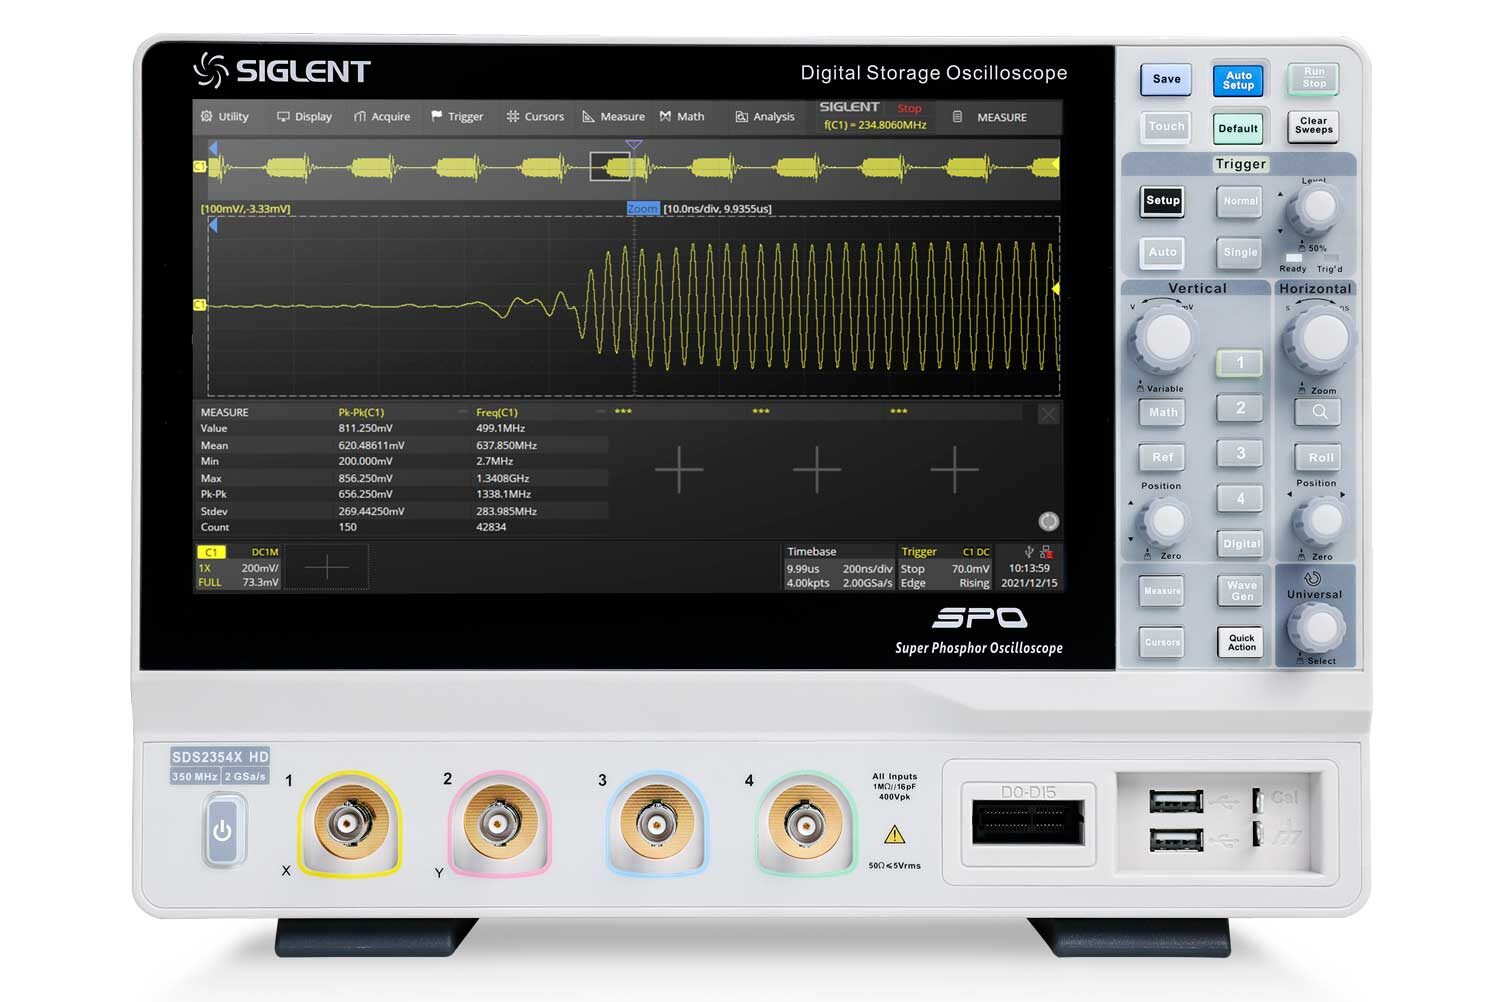This screenshot has width=1500, height=1002.
Task: Toggle channel 3 hardware button
Action: pos(1240,453)
